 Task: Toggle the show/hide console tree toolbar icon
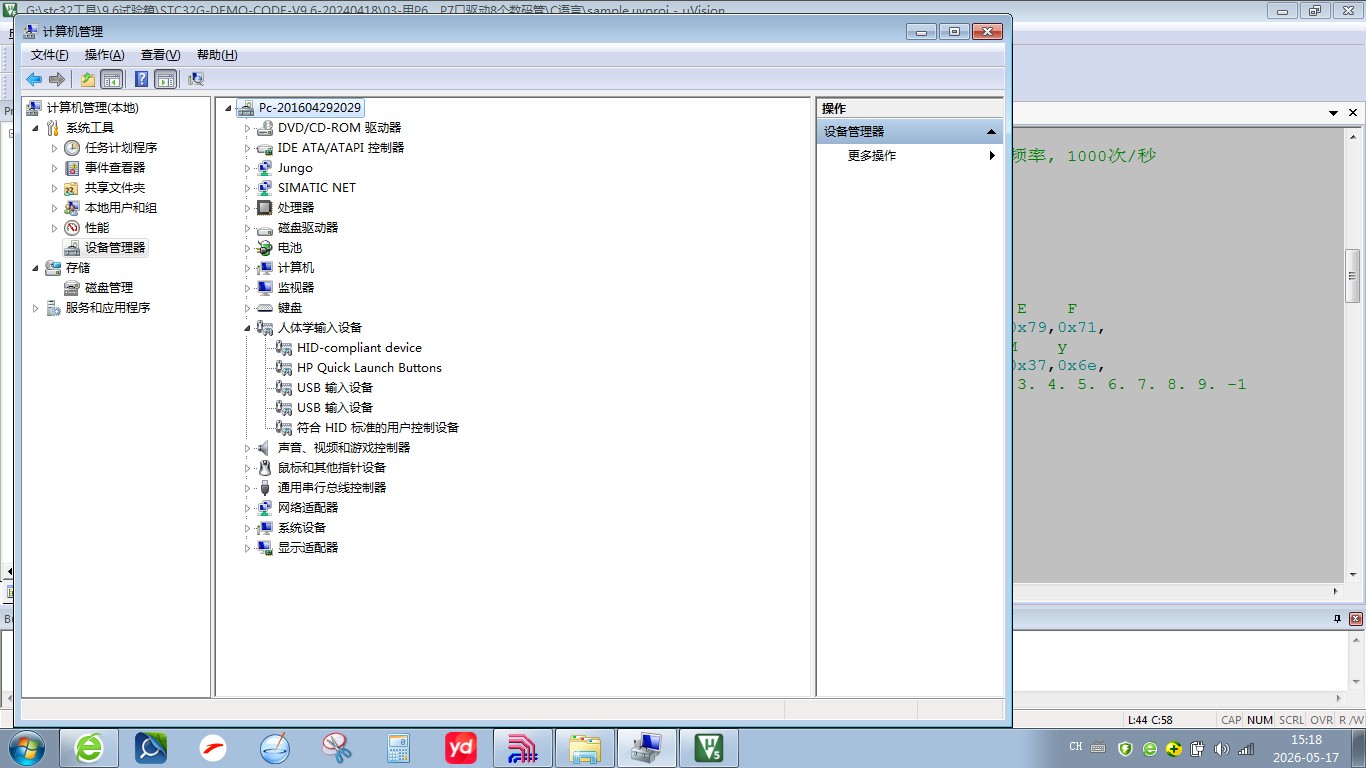(112, 79)
